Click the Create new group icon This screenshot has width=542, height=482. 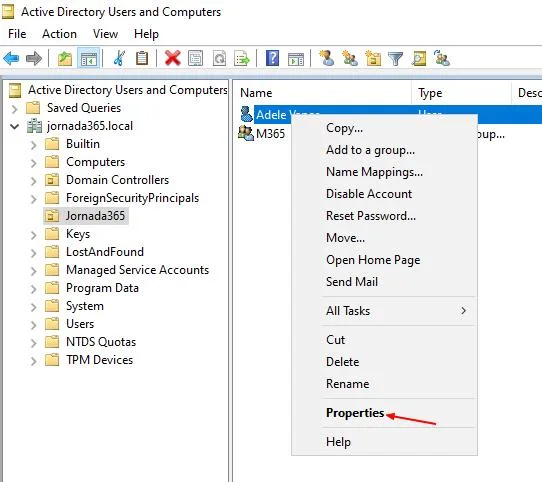[x=349, y=58]
